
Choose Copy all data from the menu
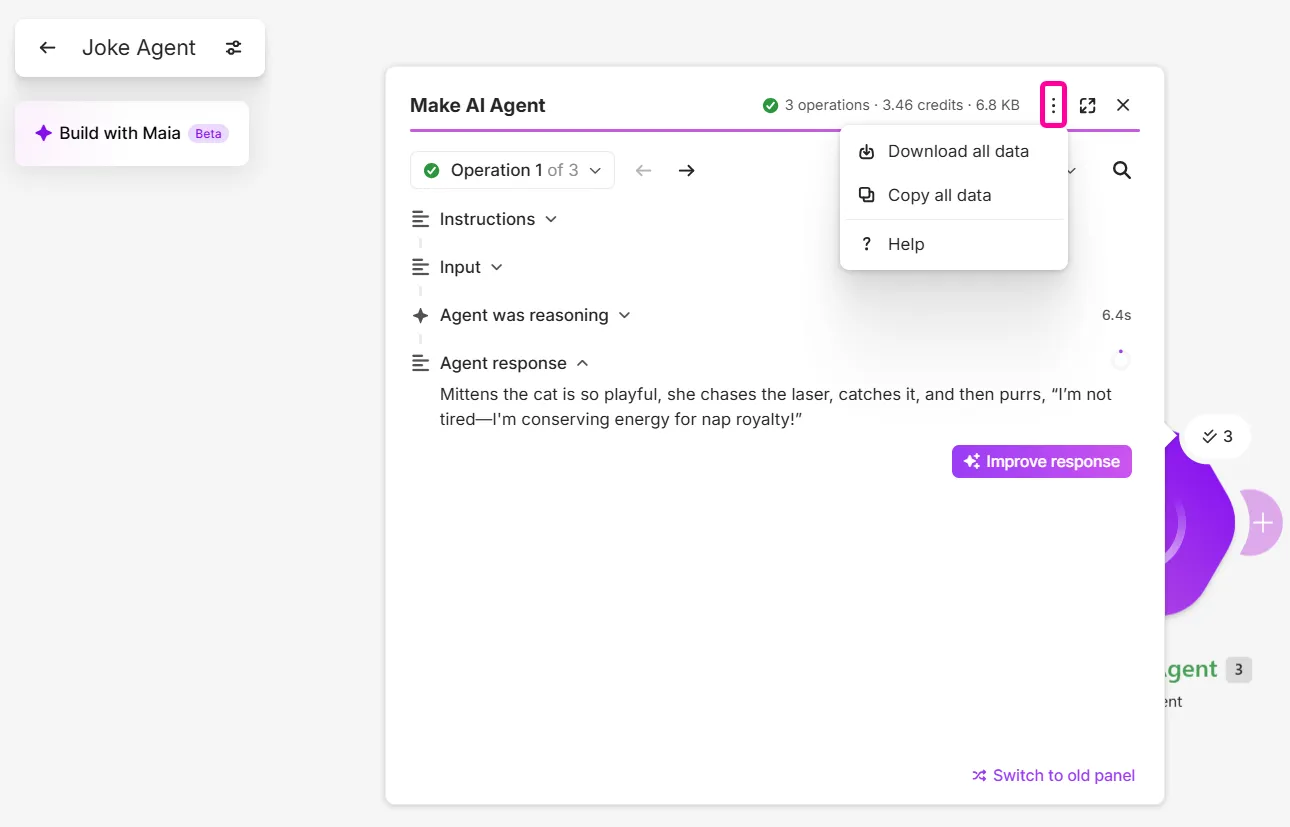[954, 196]
